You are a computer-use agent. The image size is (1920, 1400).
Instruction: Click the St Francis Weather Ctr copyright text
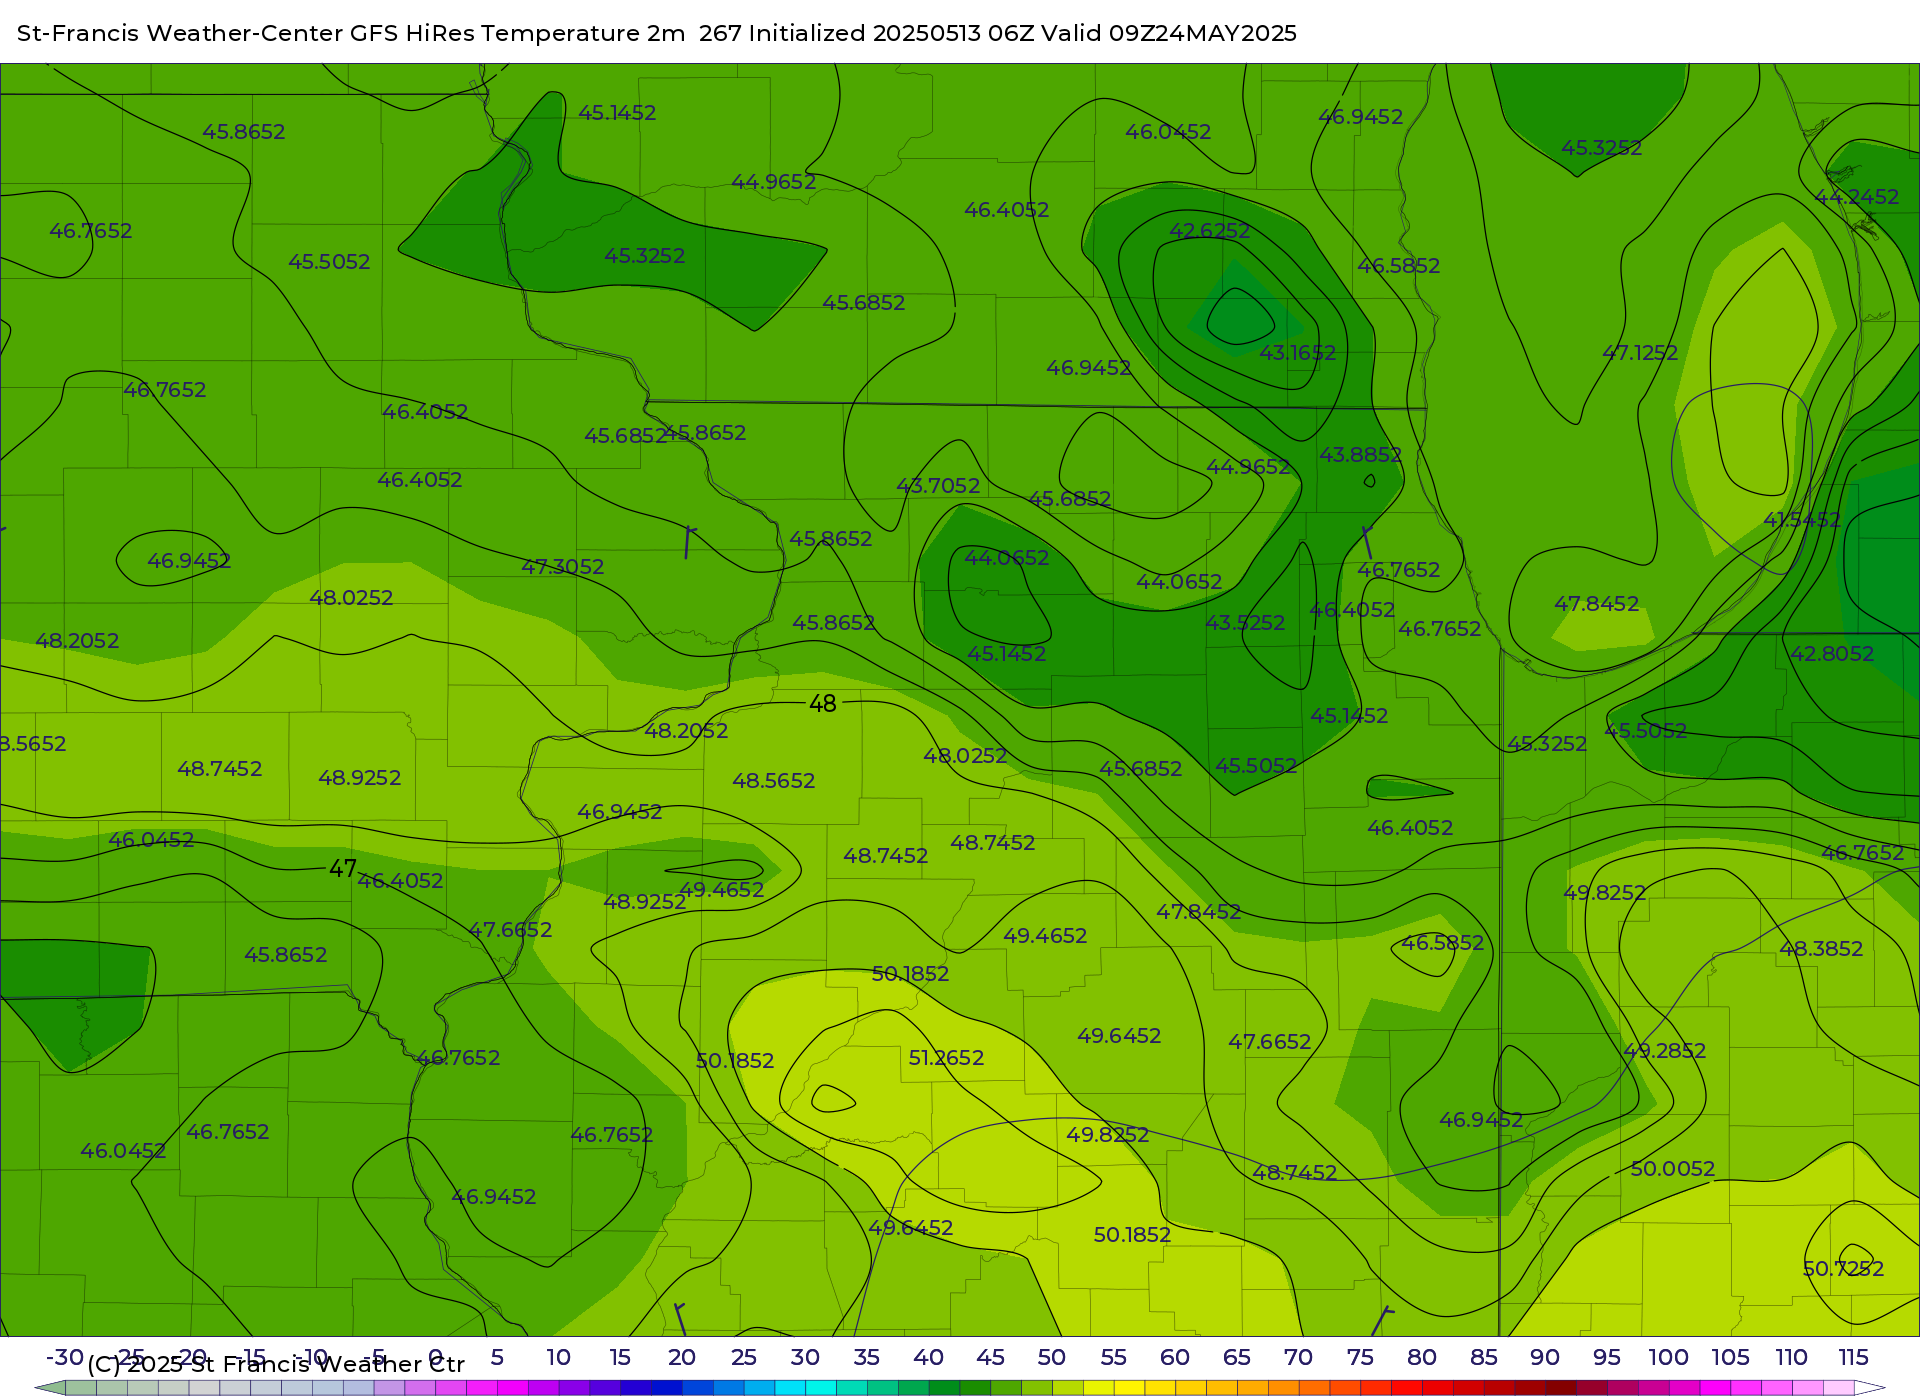coord(276,1364)
